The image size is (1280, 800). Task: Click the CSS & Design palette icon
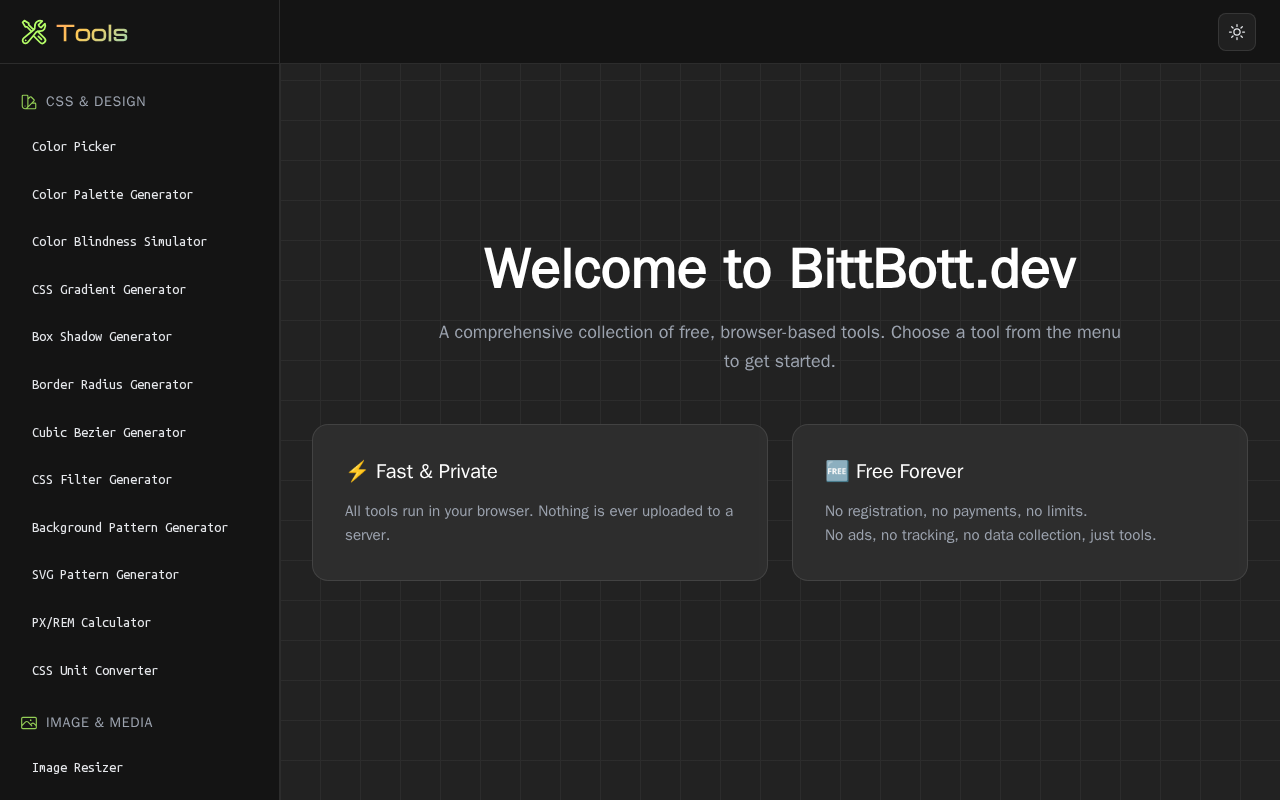[x=29, y=102]
